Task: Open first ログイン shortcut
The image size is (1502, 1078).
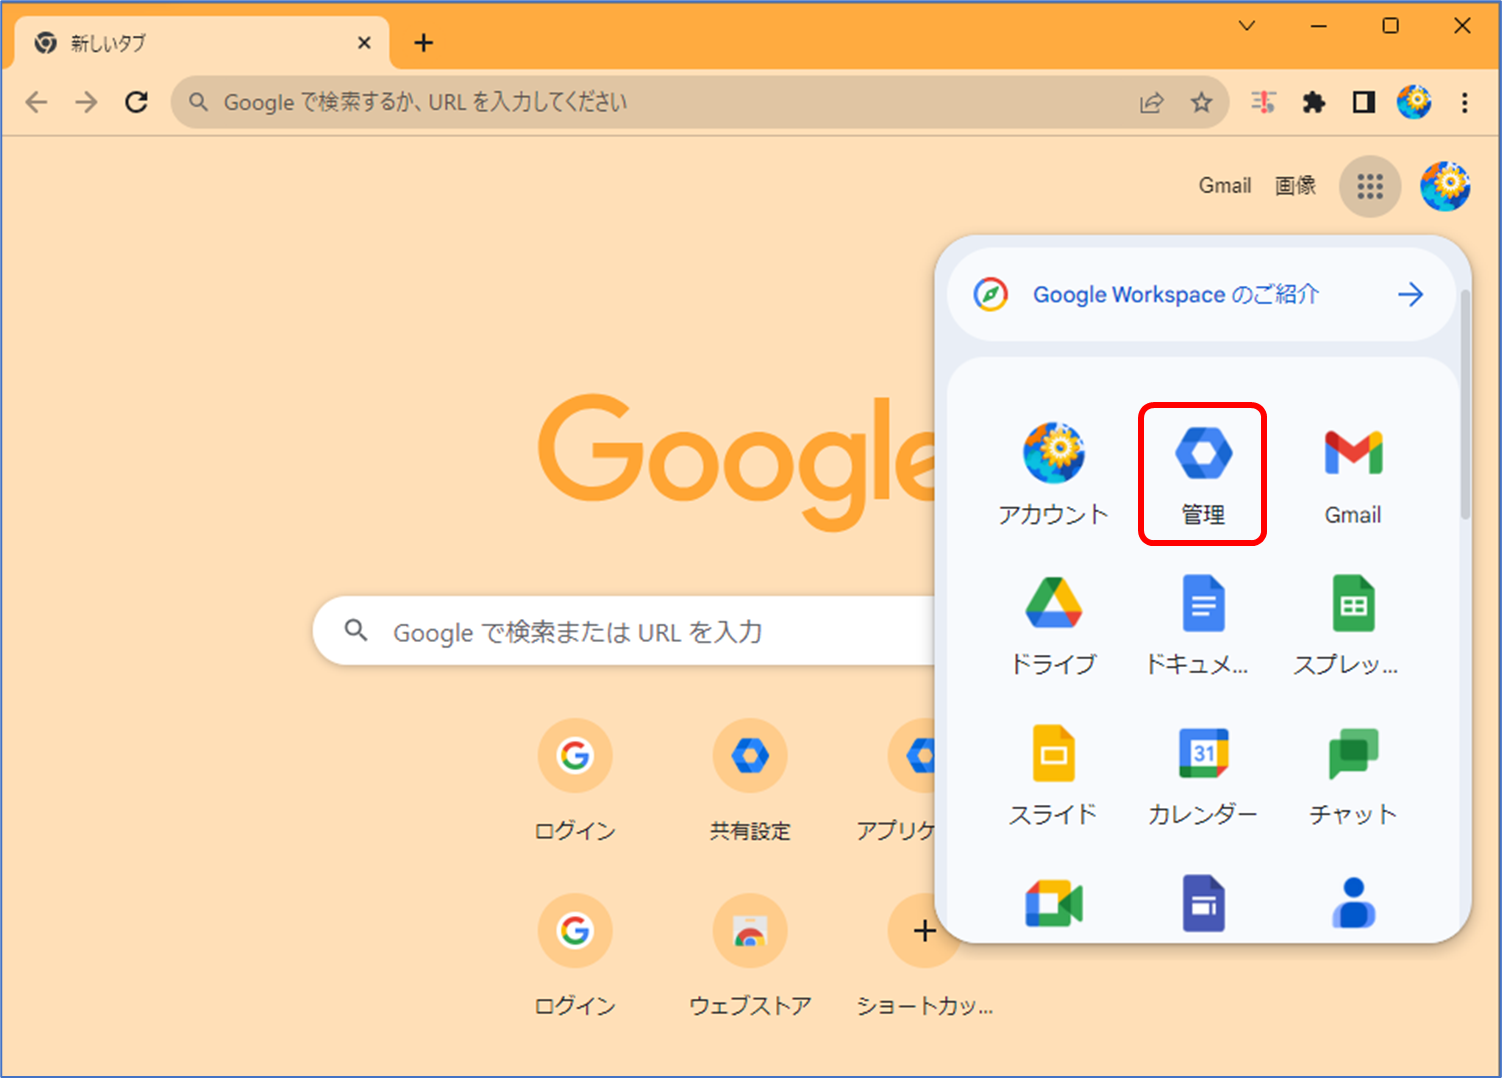Action: [575, 782]
